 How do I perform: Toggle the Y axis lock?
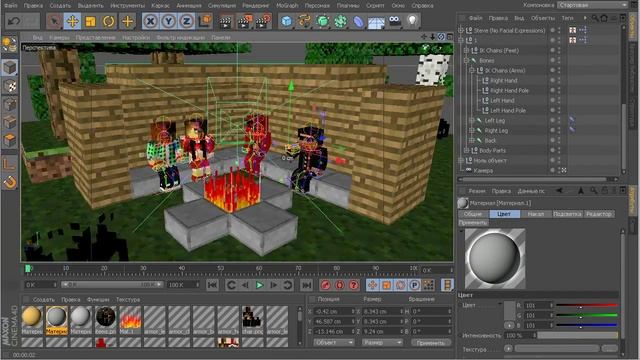pyautogui.click(x=168, y=21)
